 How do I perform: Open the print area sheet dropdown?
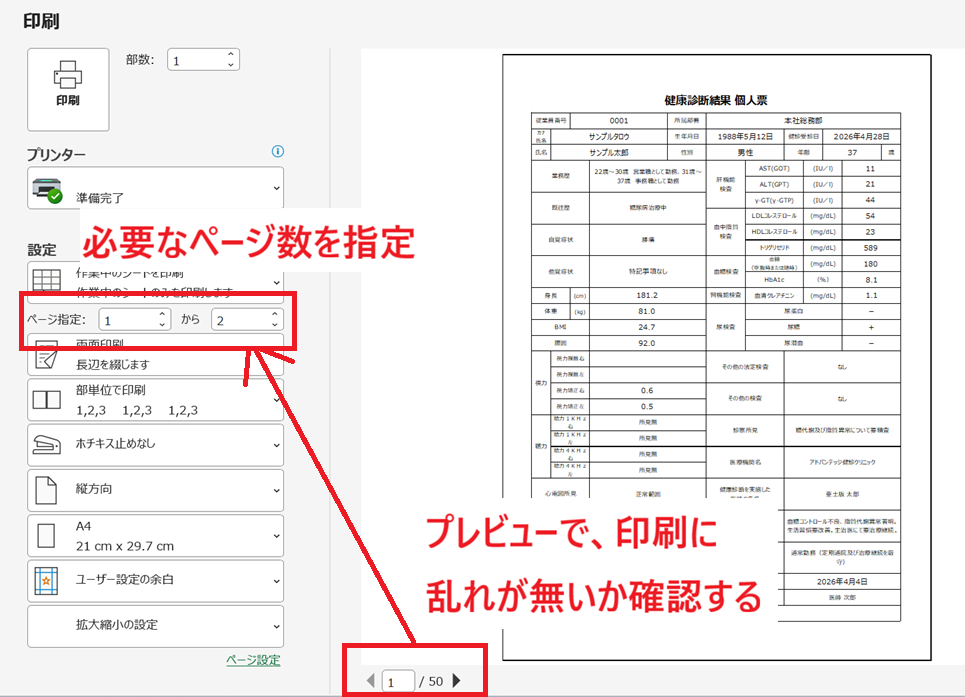pos(156,282)
